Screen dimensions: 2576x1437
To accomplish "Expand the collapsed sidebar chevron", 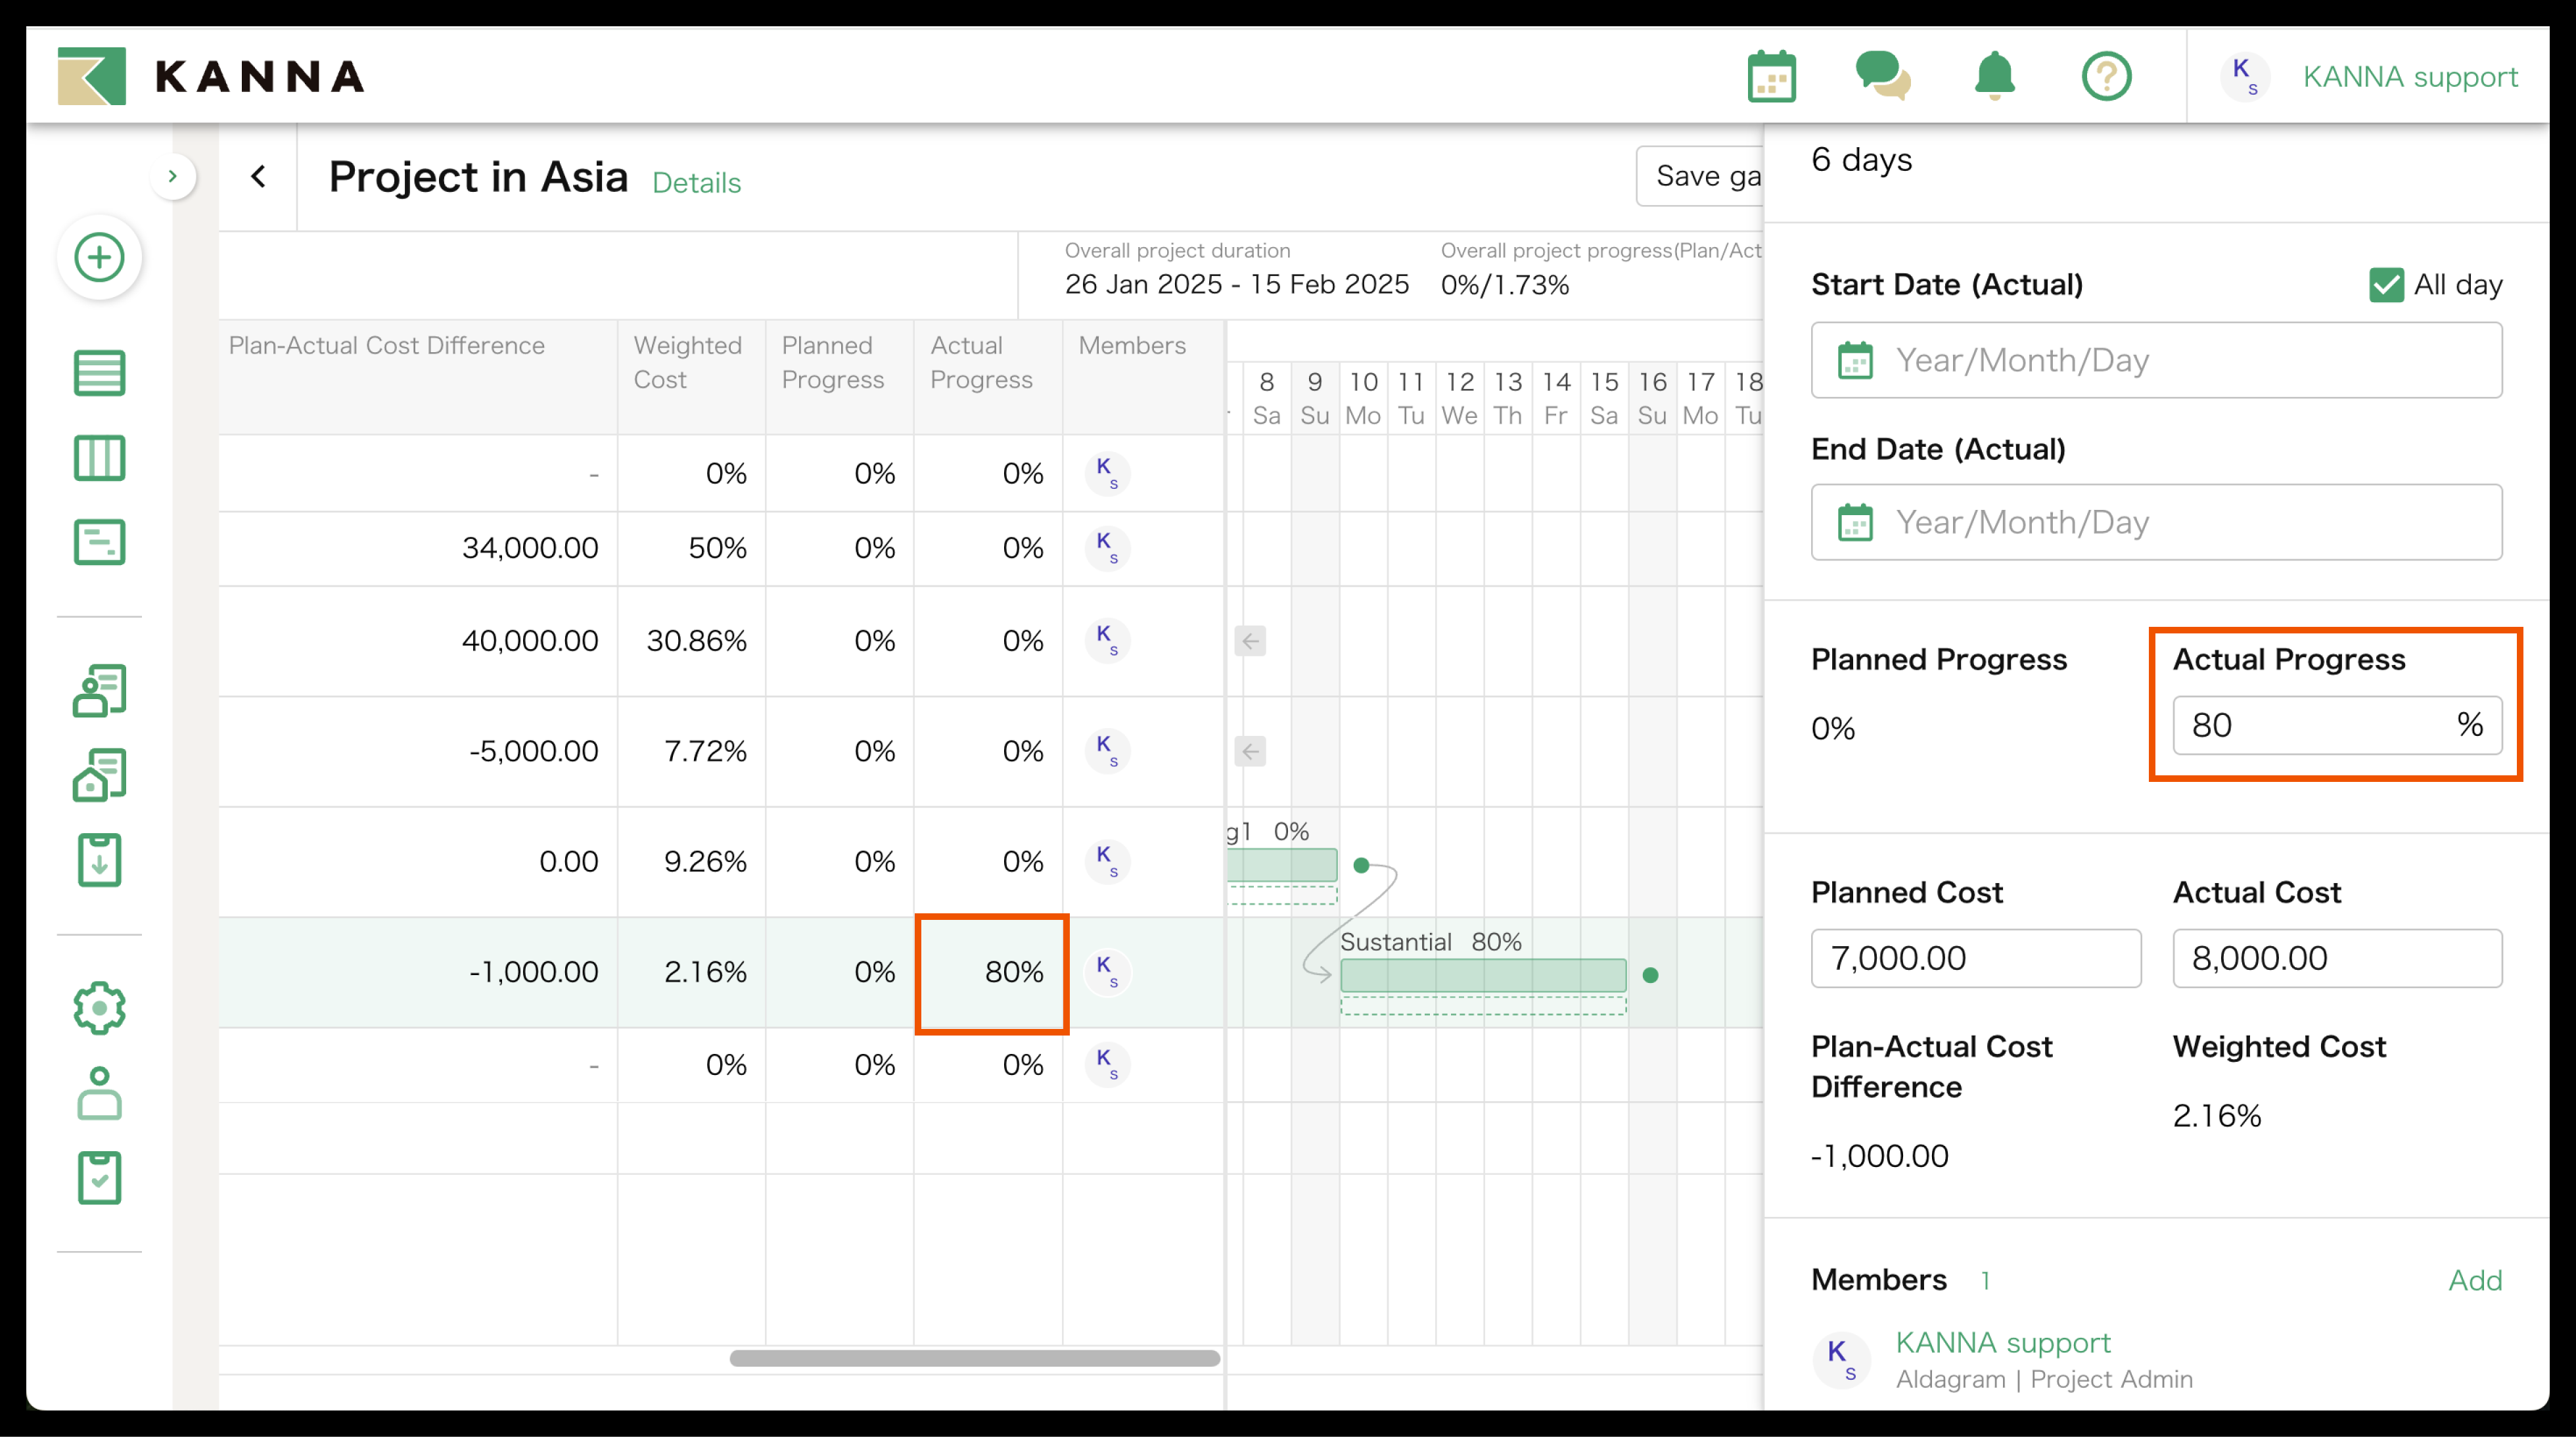I will [173, 177].
